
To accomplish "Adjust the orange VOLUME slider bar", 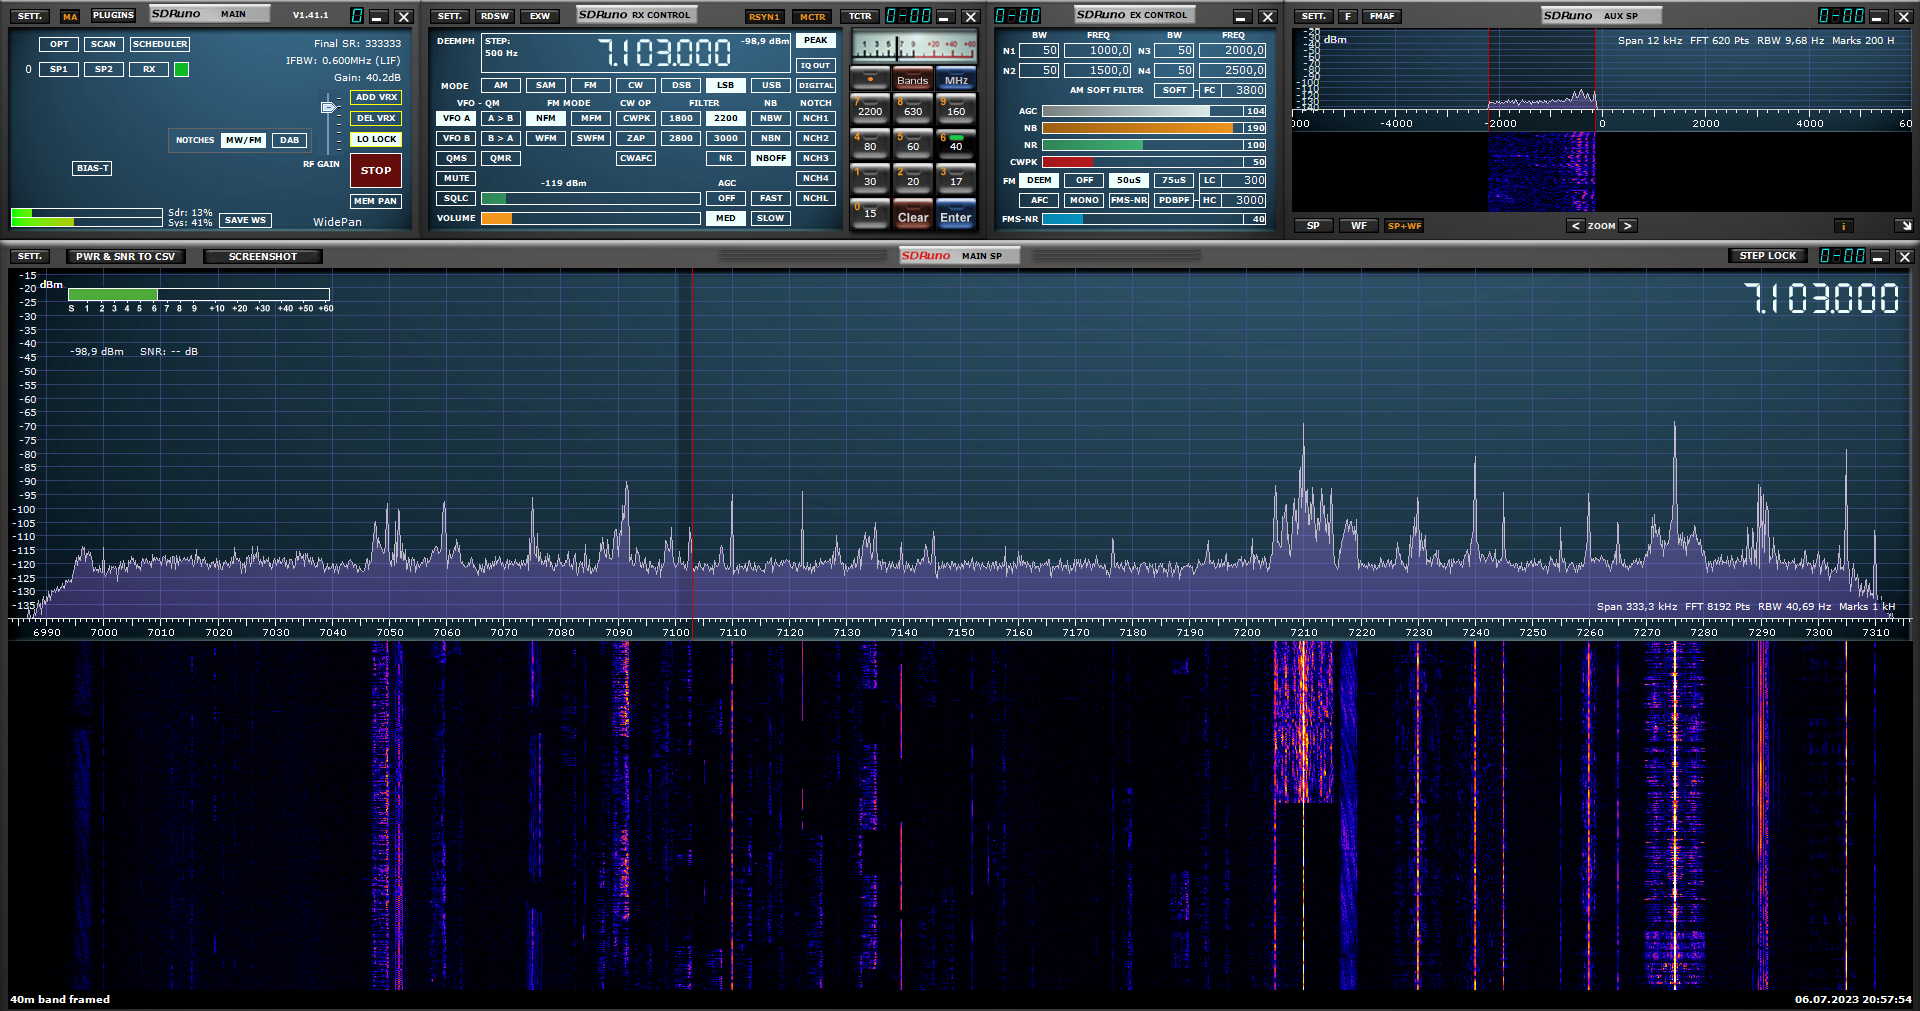I will coord(590,218).
